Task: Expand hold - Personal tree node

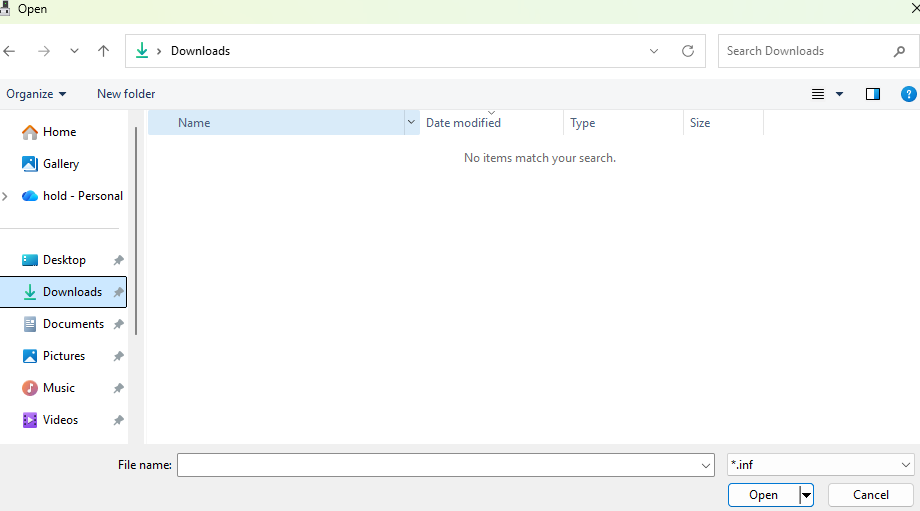Action: [x=5, y=196]
